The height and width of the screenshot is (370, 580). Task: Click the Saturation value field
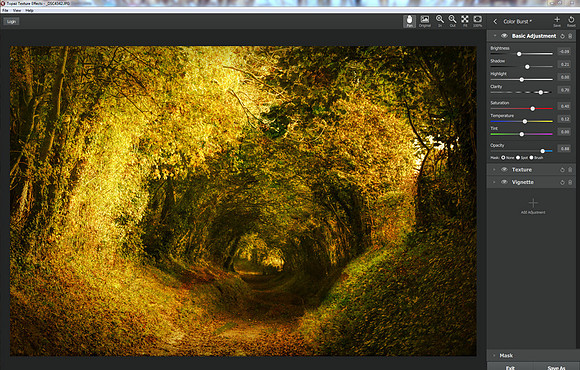(x=564, y=106)
